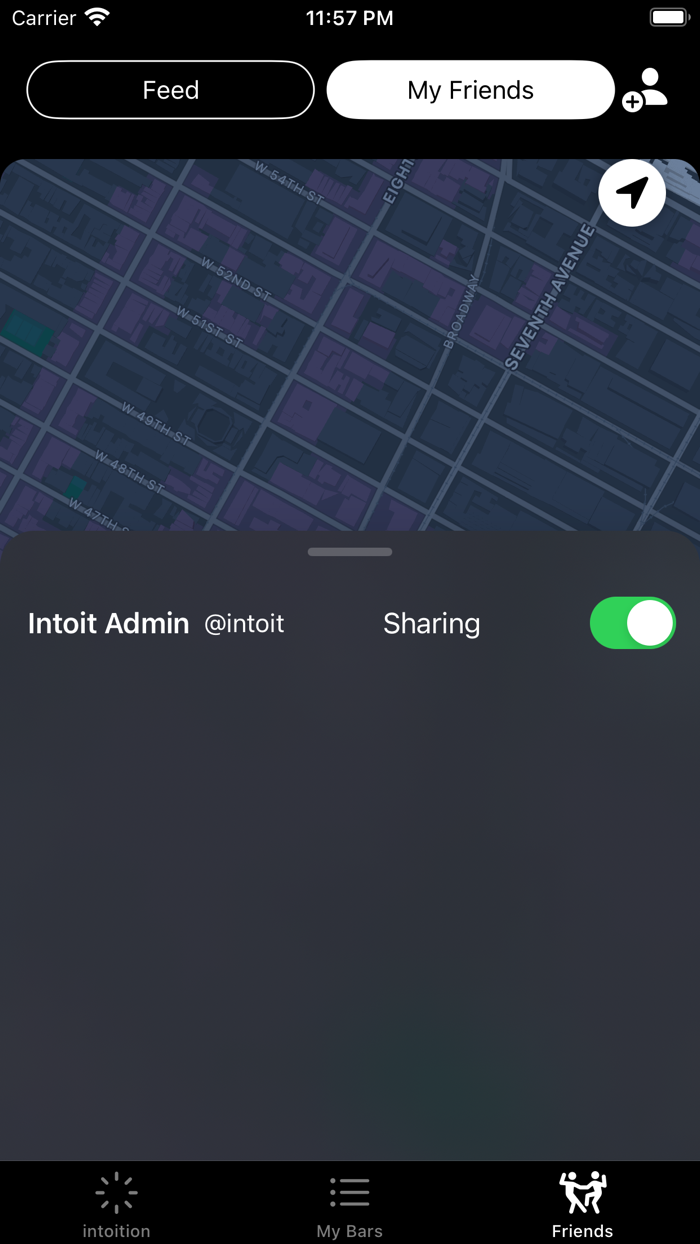Tap the Carrier label in status bar
The width and height of the screenshot is (700, 1244).
click(44, 18)
